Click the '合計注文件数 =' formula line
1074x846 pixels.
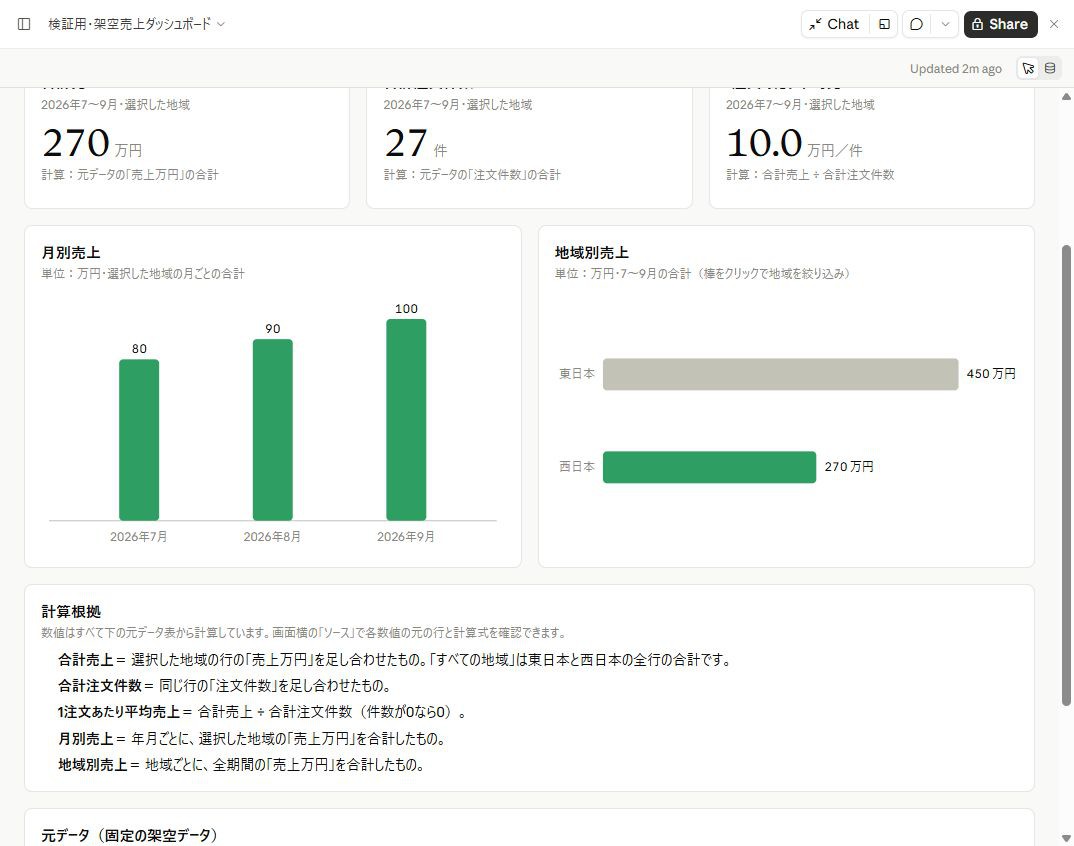tap(225, 686)
